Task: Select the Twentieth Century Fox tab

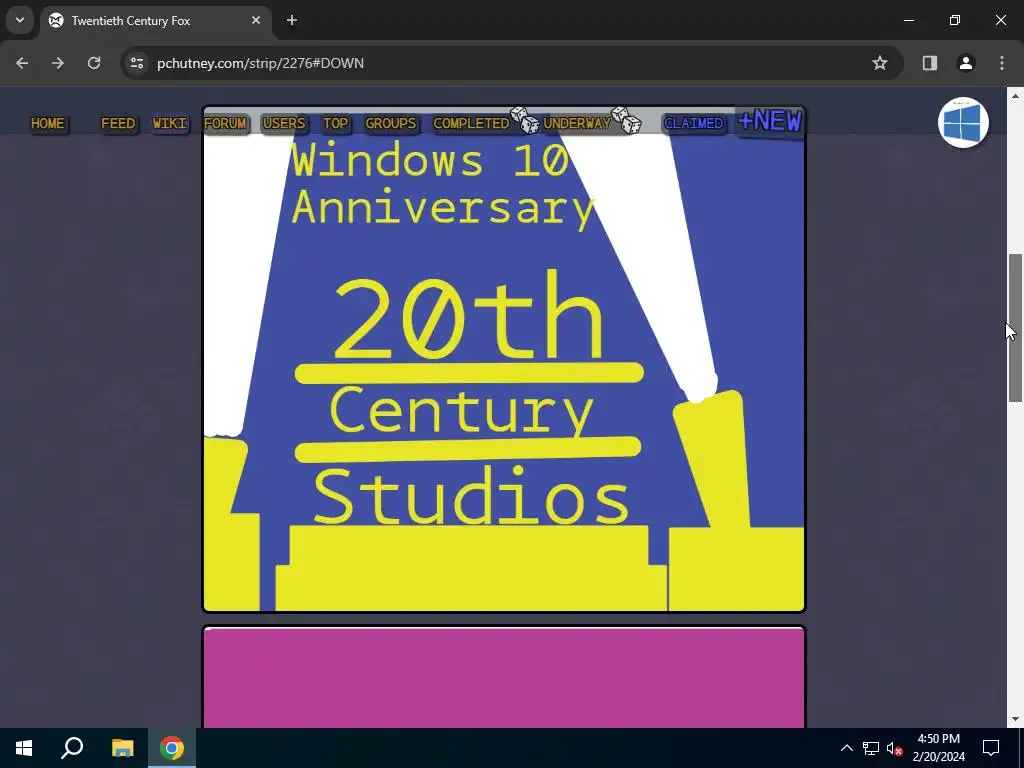Action: (155, 20)
